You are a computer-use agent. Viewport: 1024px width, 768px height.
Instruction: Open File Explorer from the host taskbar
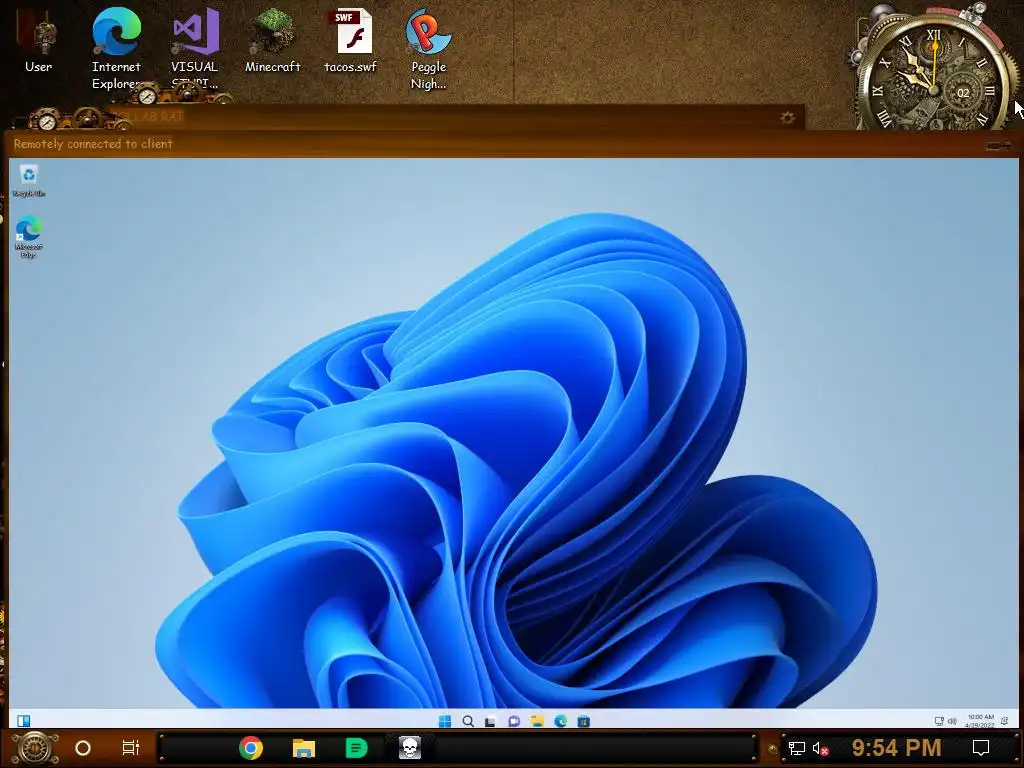tap(304, 748)
